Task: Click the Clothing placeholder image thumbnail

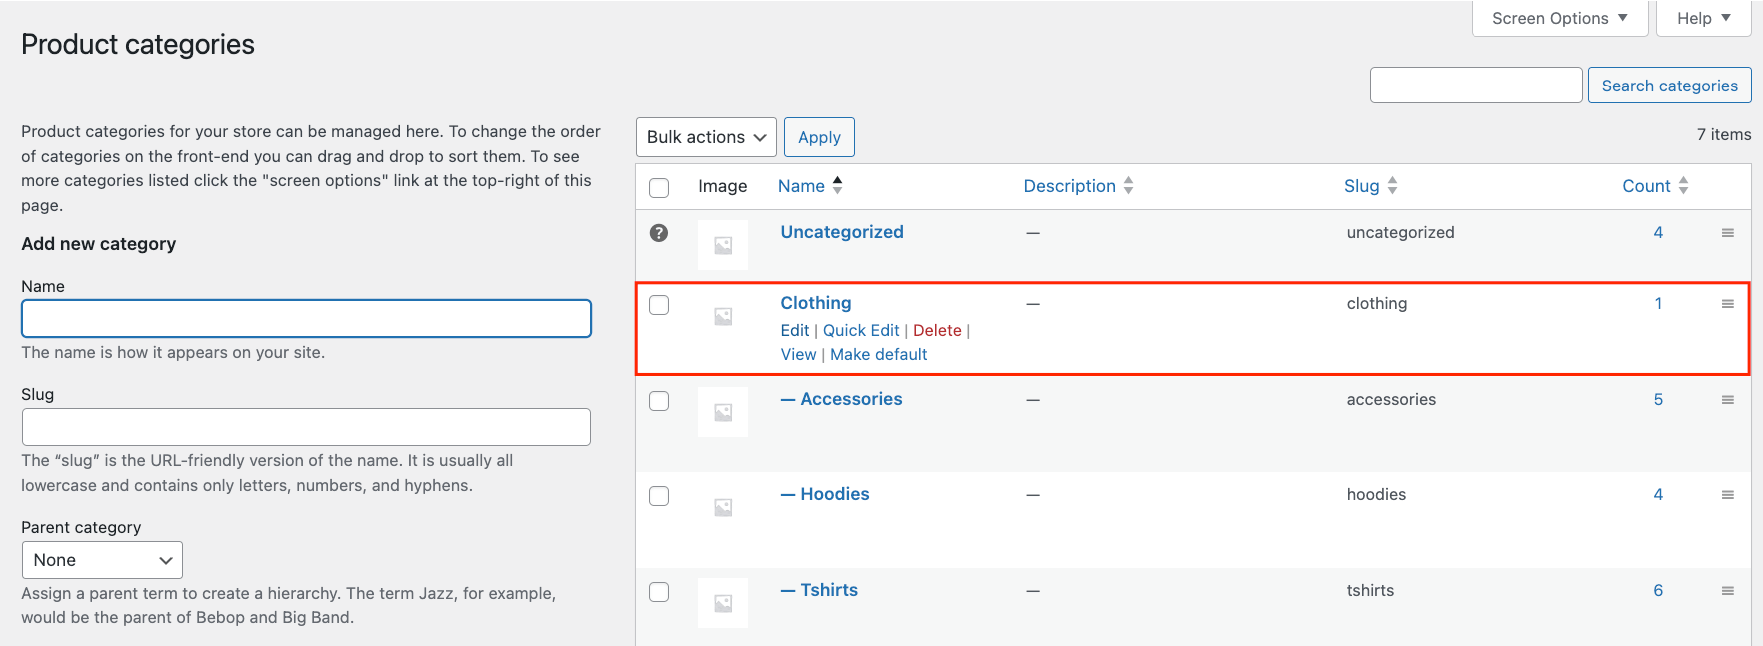Action: coord(723,316)
